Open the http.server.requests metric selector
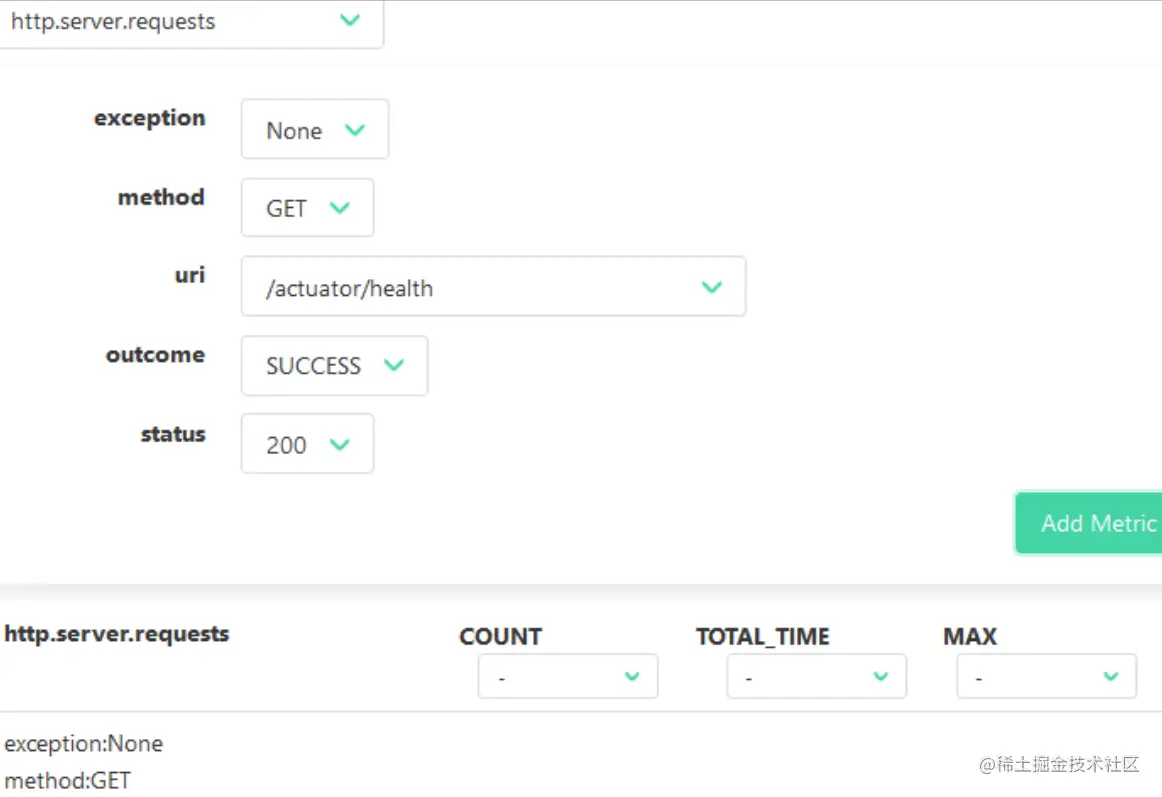 [190, 22]
